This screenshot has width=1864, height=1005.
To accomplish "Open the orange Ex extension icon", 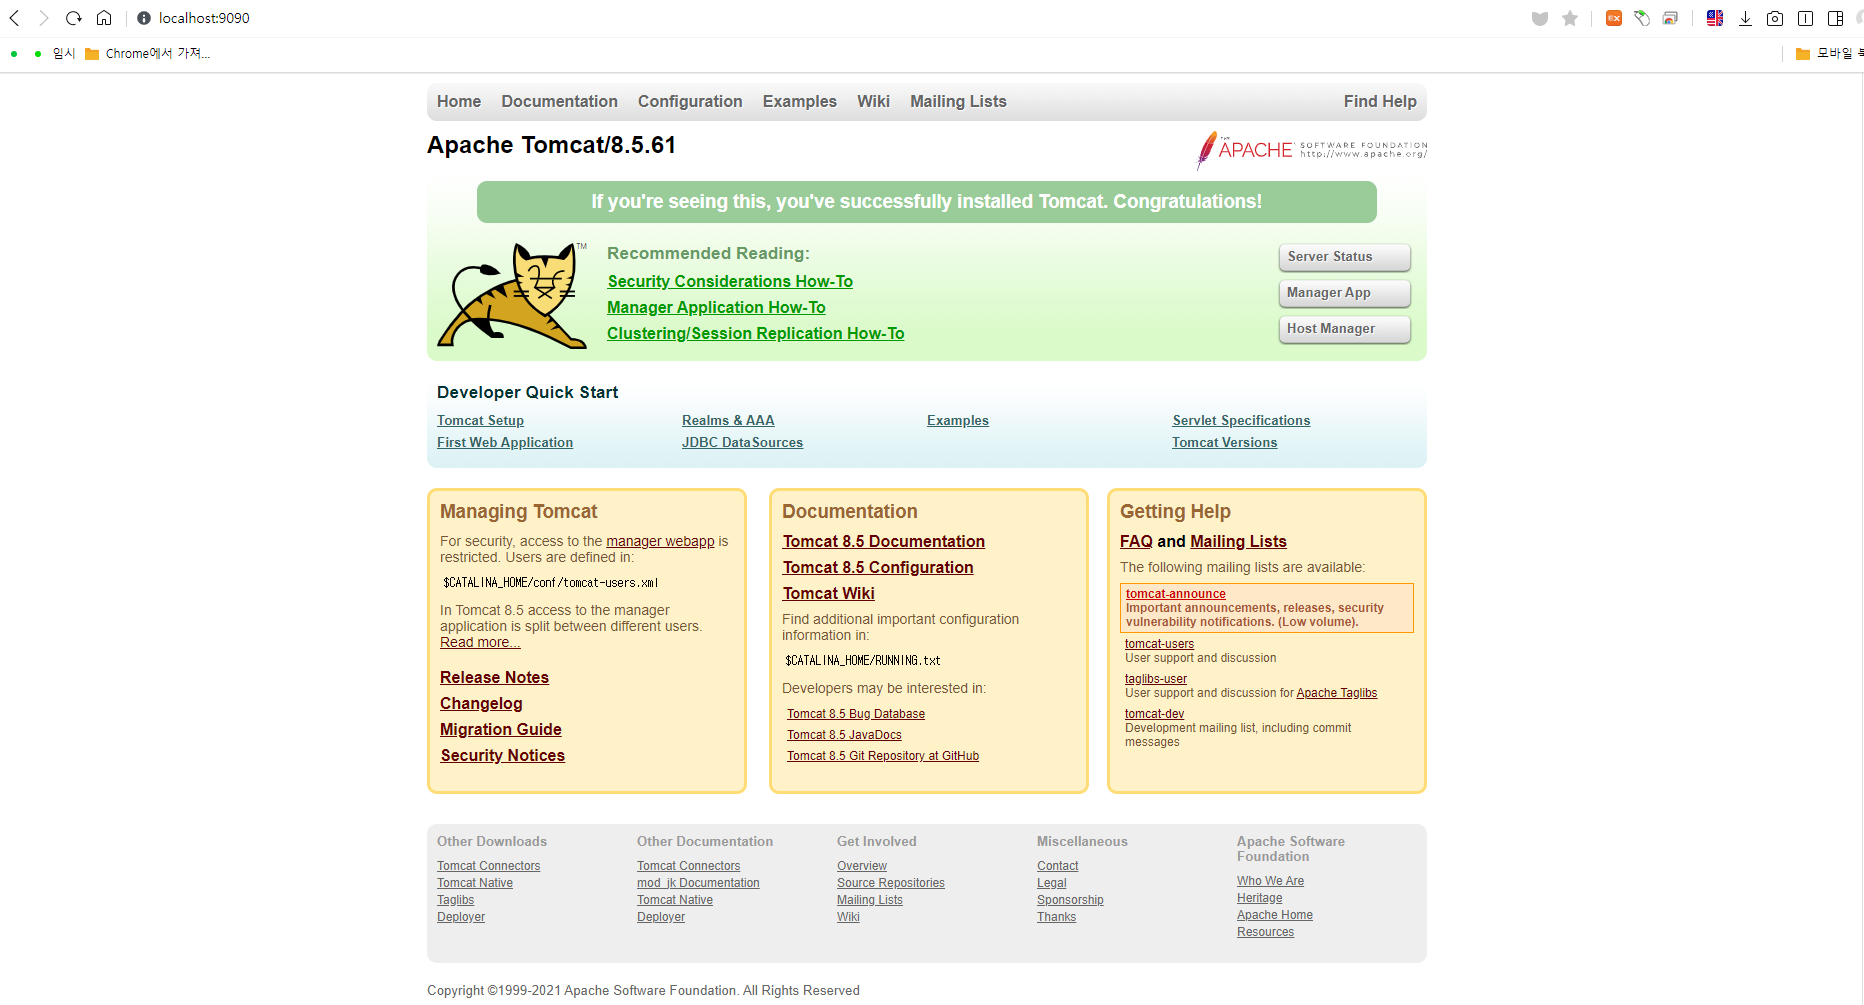I will (1614, 18).
